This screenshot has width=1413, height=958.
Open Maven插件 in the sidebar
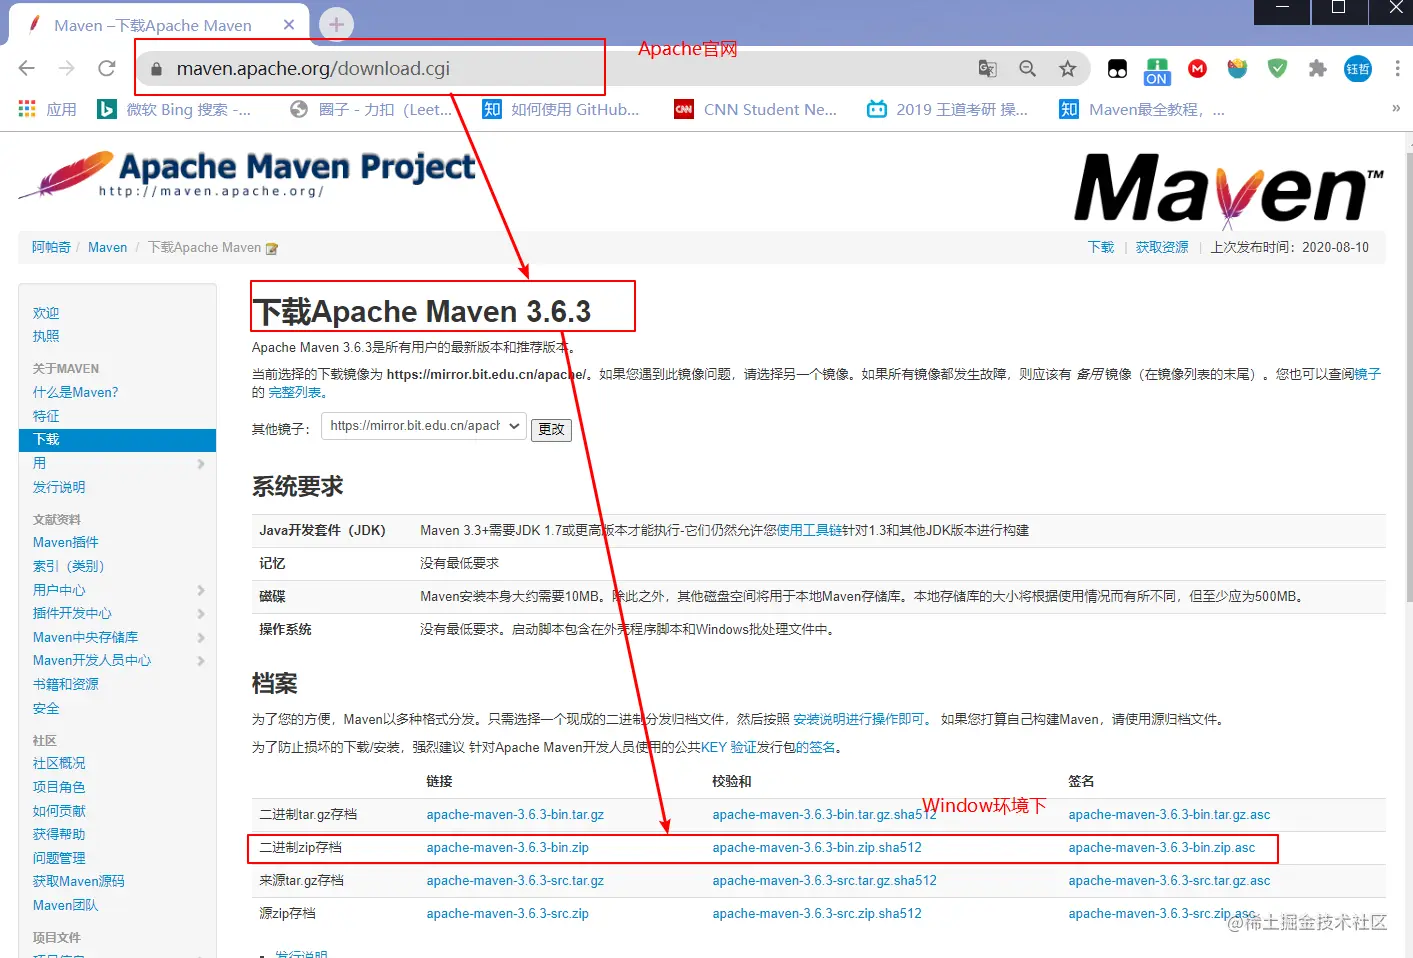[x=66, y=542]
